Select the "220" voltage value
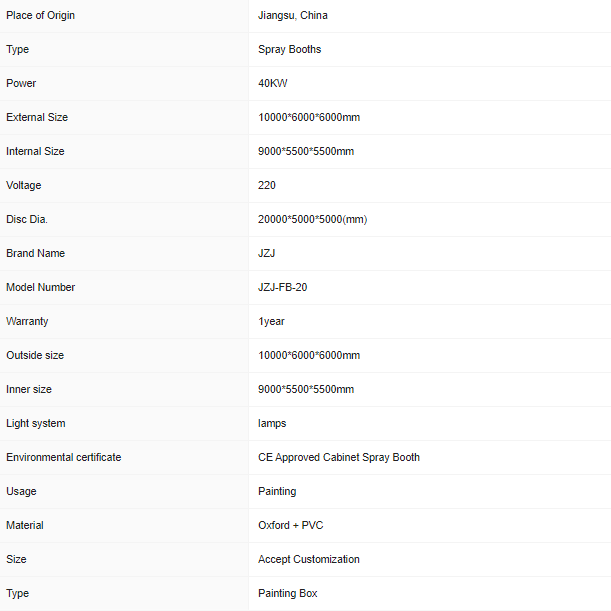Screen dimensions: 611x611 pyautogui.click(x=267, y=185)
